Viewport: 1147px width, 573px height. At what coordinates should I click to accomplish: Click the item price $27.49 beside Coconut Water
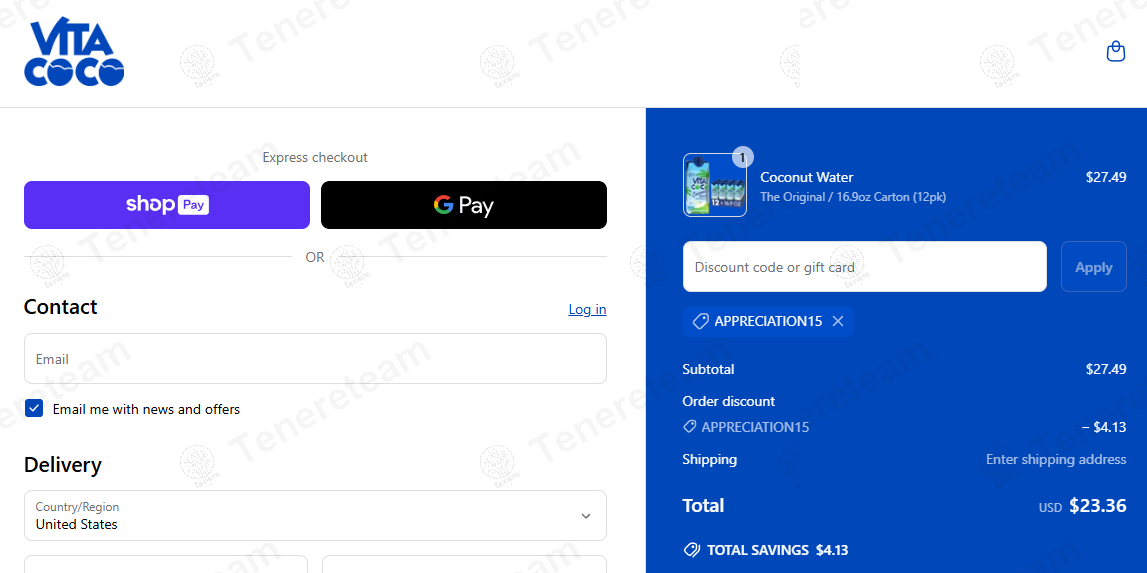[1106, 177]
